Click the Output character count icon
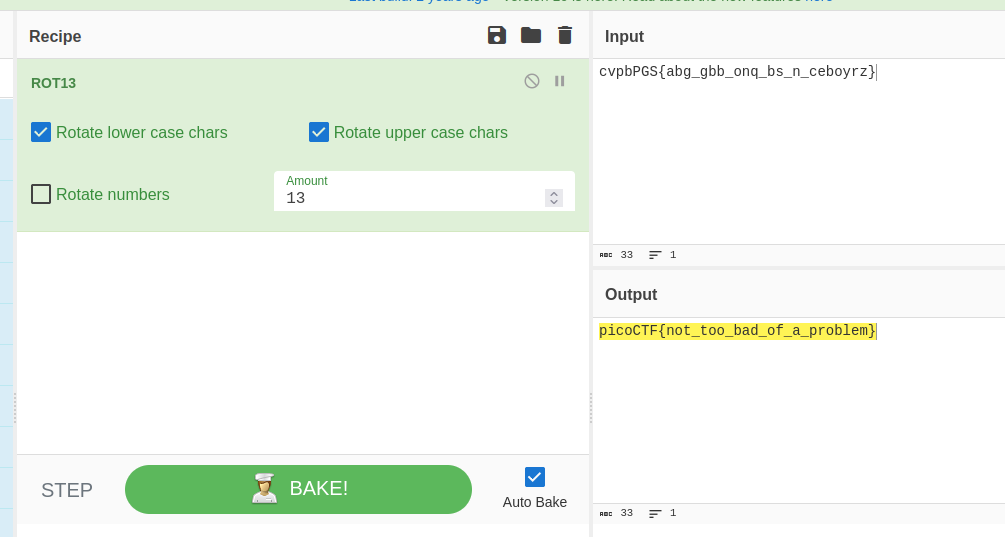 (x=606, y=513)
